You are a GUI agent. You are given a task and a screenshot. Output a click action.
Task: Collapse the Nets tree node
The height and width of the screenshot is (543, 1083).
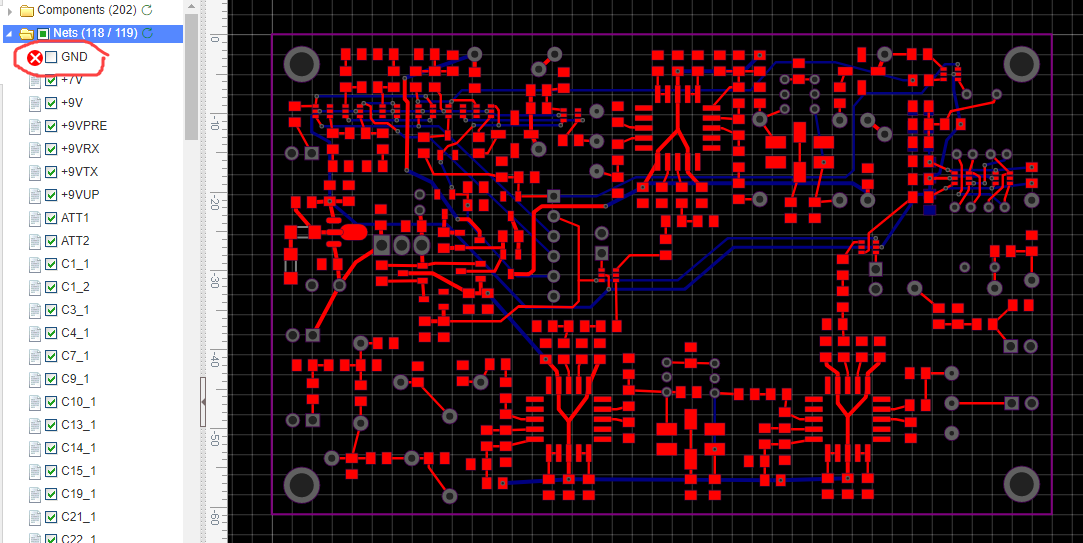pyautogui.click(x=10, y=34)
